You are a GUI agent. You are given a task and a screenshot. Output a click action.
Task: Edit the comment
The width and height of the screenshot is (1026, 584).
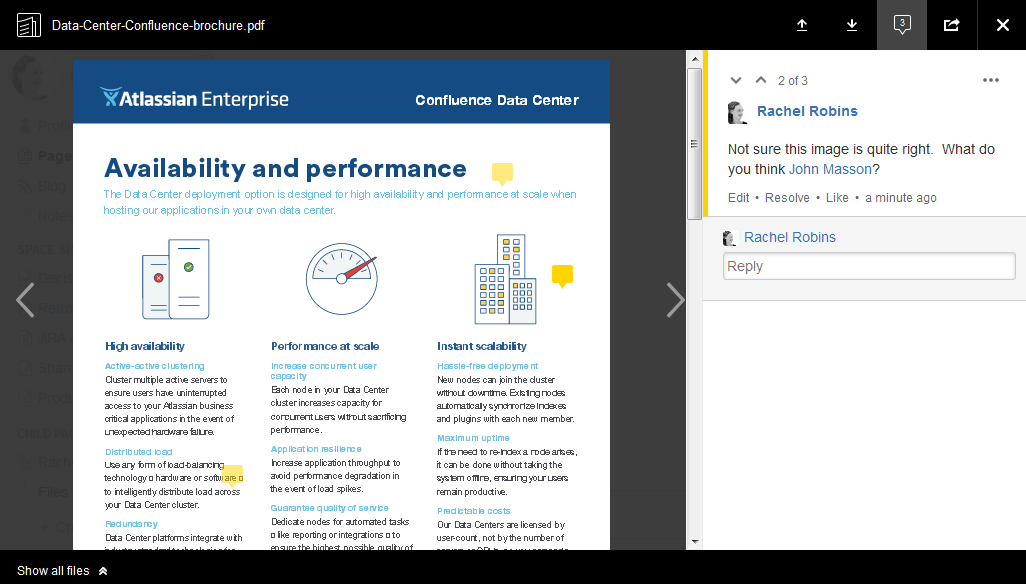click(738, 198)
